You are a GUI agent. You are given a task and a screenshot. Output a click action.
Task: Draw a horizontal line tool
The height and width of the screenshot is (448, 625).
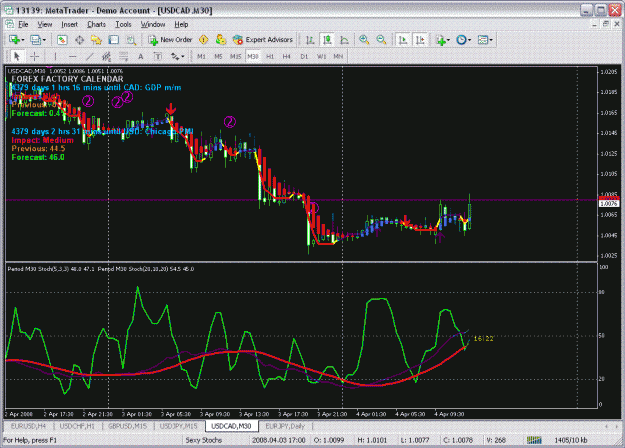pyautogui.click(x=72, y=57)
